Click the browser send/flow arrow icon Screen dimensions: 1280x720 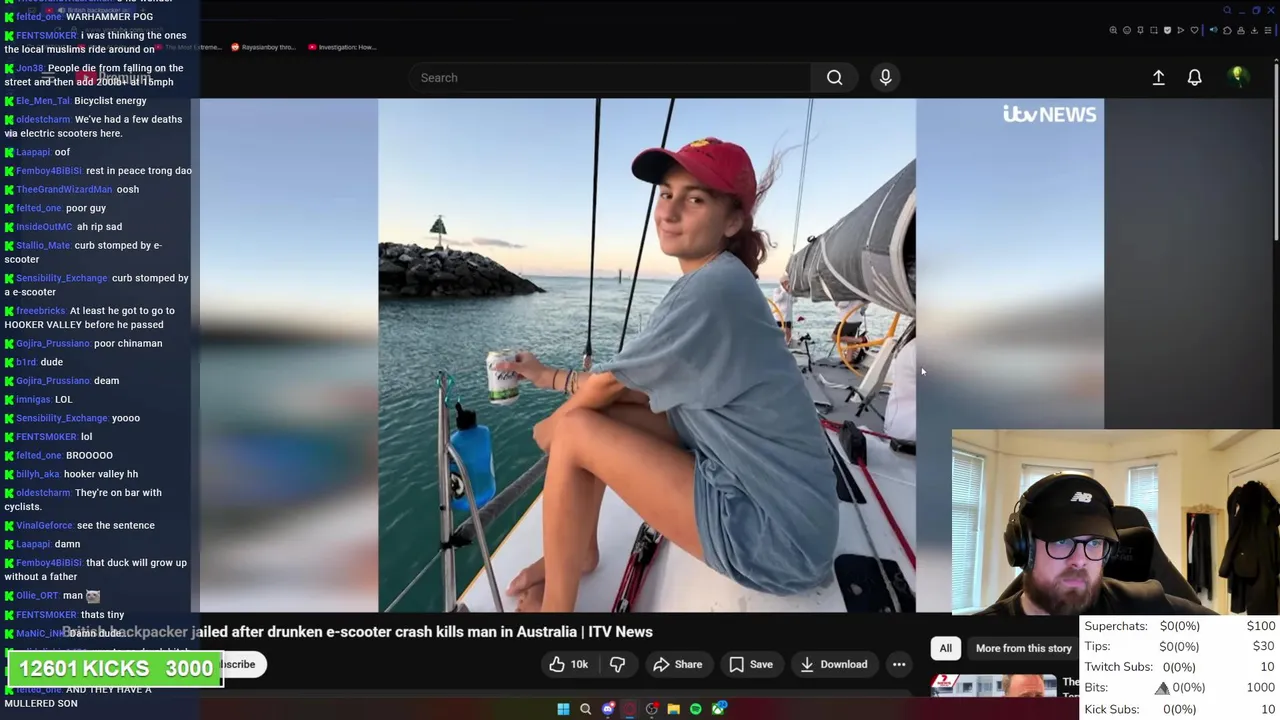click(1181, 30)
